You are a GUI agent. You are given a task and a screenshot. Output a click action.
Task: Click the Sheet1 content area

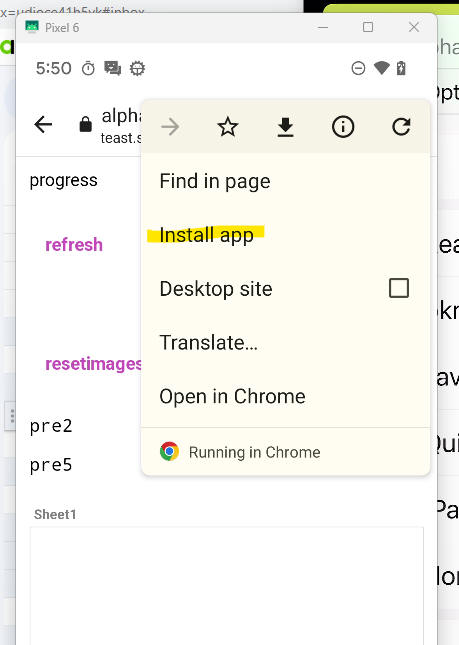(227, 586)
